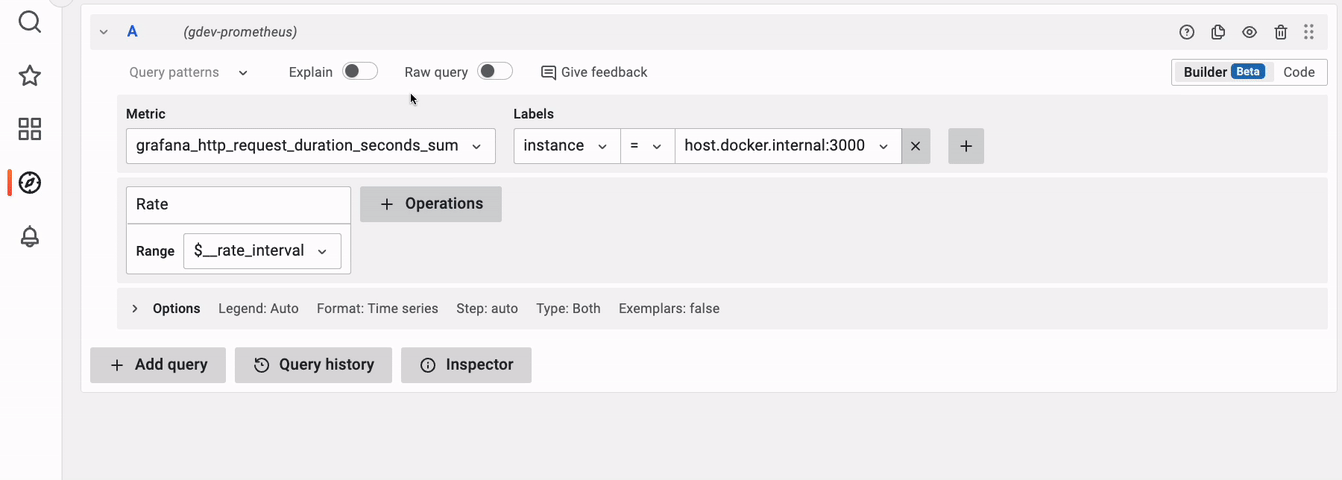Screen dimensions: 1342x480
Task: Open the search icon in the sidebar
Action: tap(30, 21)
